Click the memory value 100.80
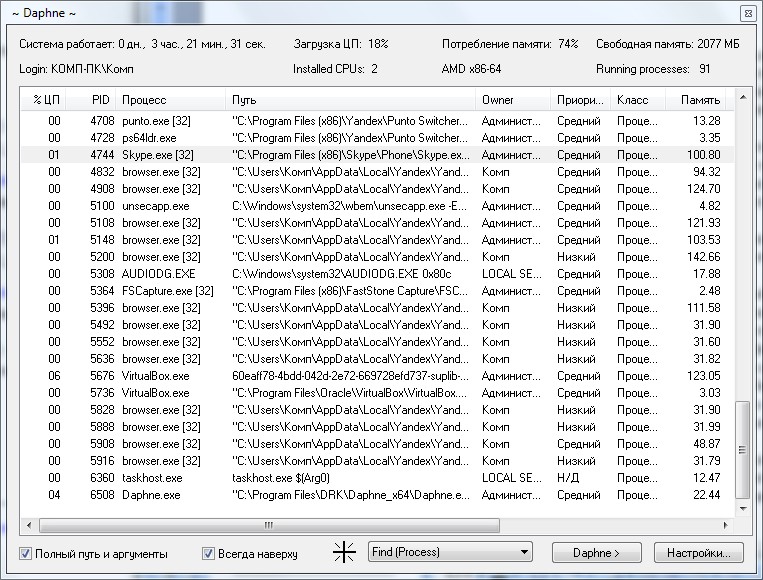The image size is (763, 580). [x=704, y=155]
